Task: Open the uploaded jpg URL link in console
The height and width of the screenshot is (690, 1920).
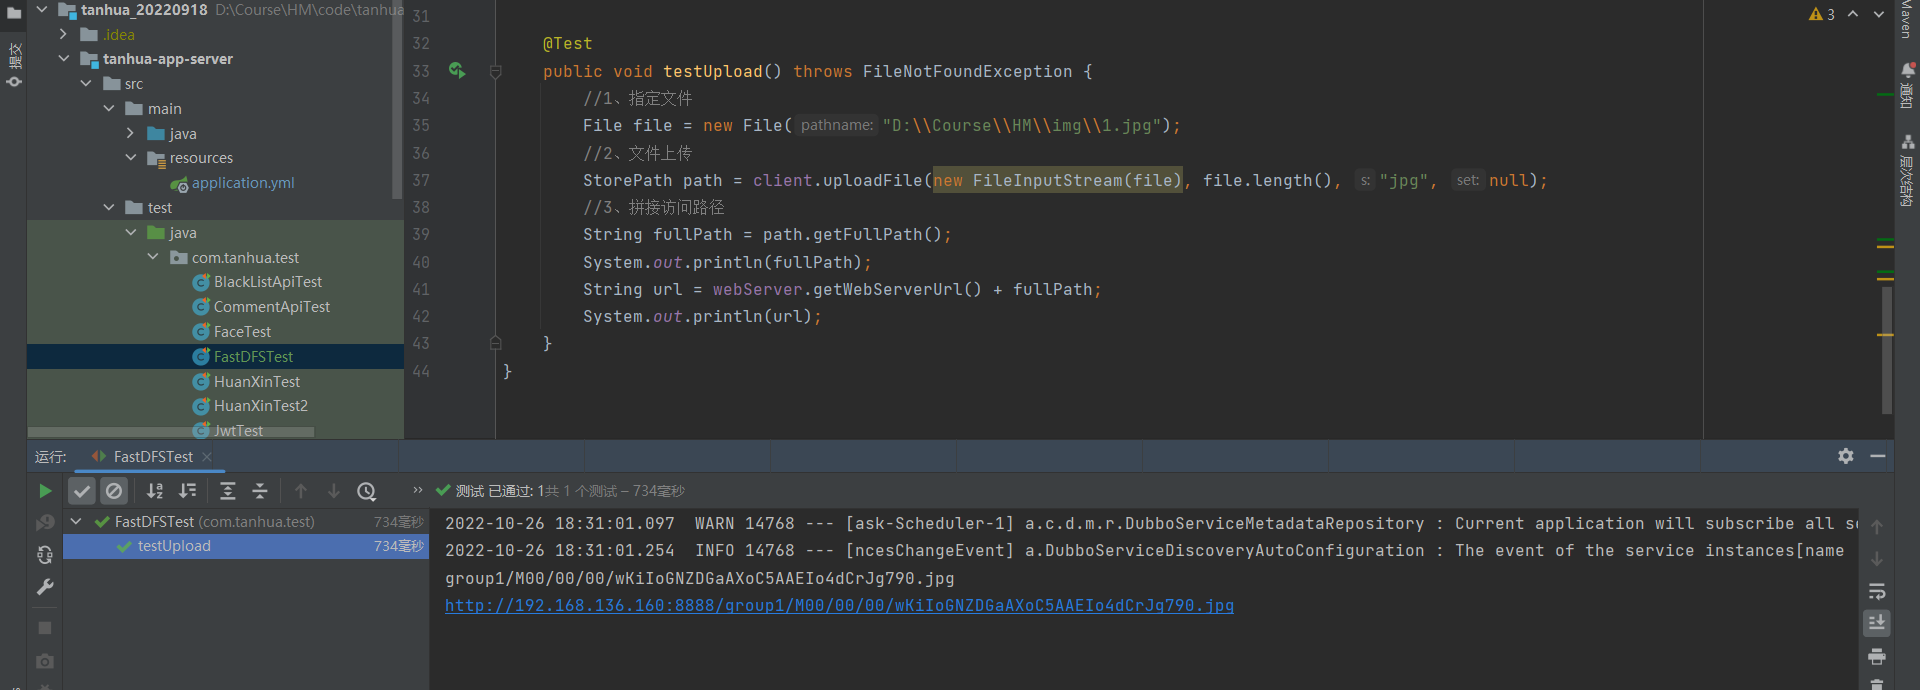Action: click(839, 606)
